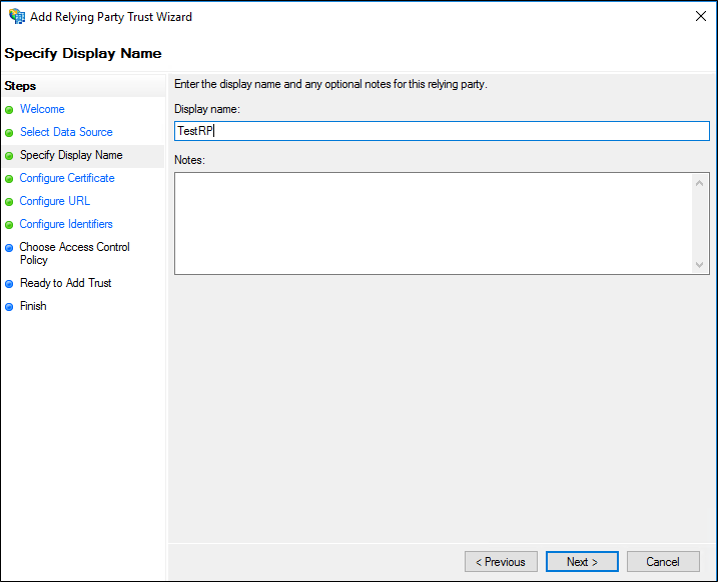Cancel the wizard
Screen dimensions: 718x582
(x=663, y=561)
